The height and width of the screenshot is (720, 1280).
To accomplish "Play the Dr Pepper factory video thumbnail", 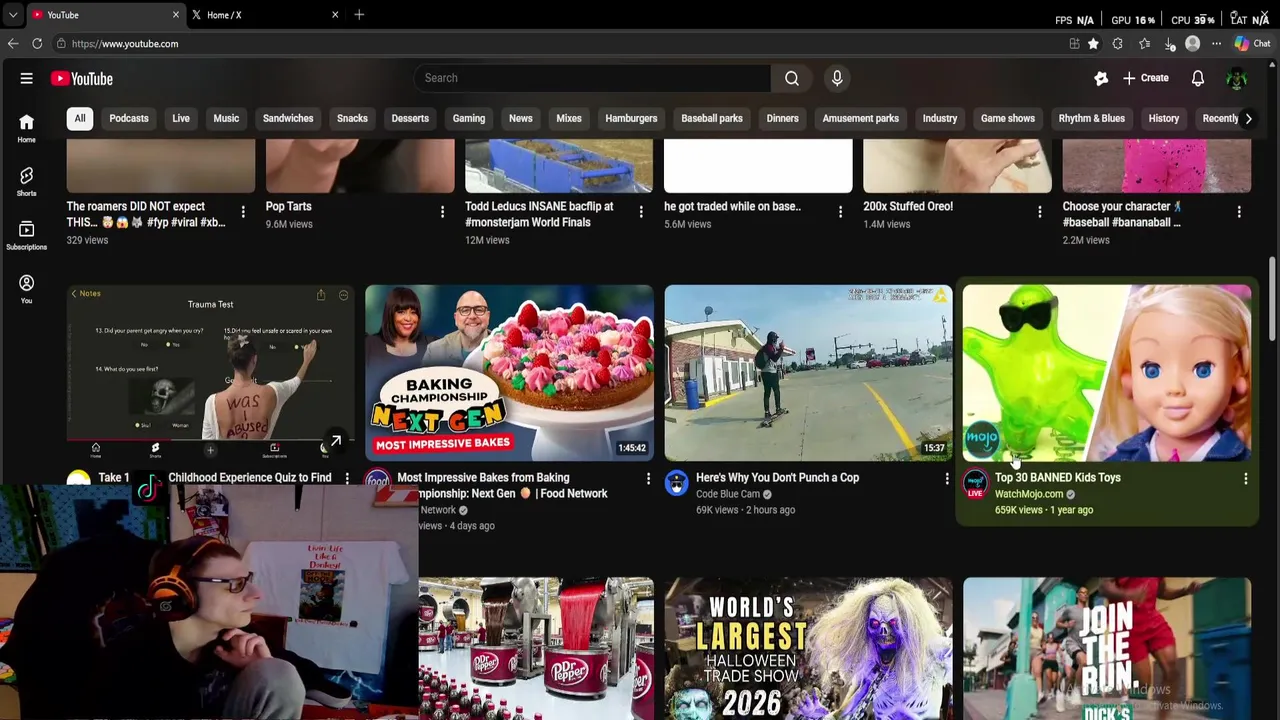I will pos(536,648).
